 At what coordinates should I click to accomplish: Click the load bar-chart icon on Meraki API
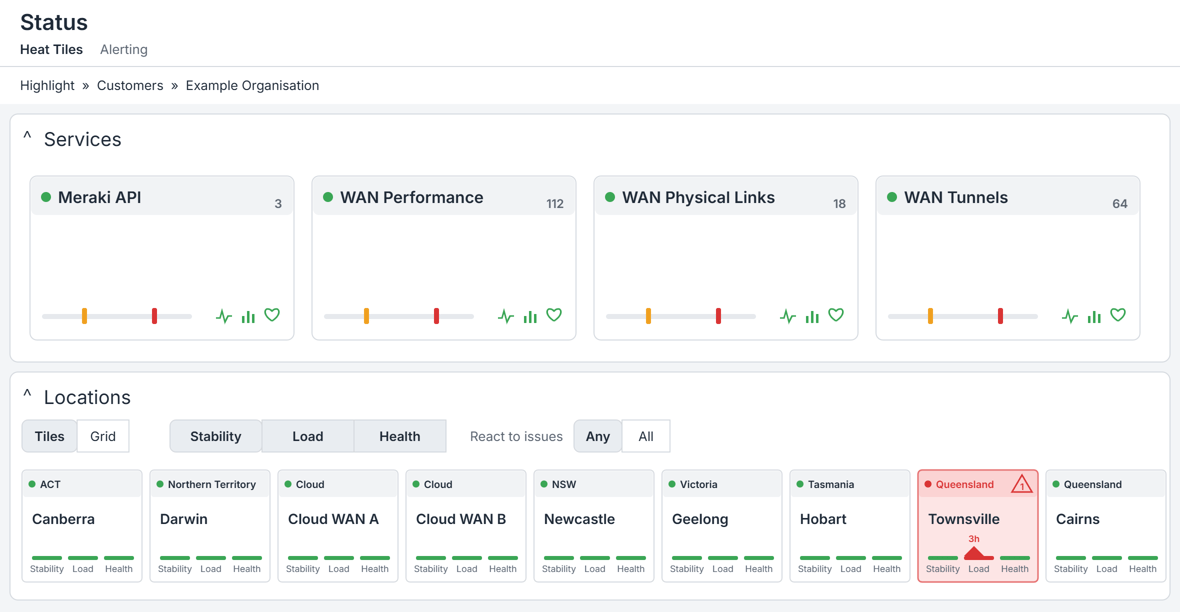coord(248,316)
